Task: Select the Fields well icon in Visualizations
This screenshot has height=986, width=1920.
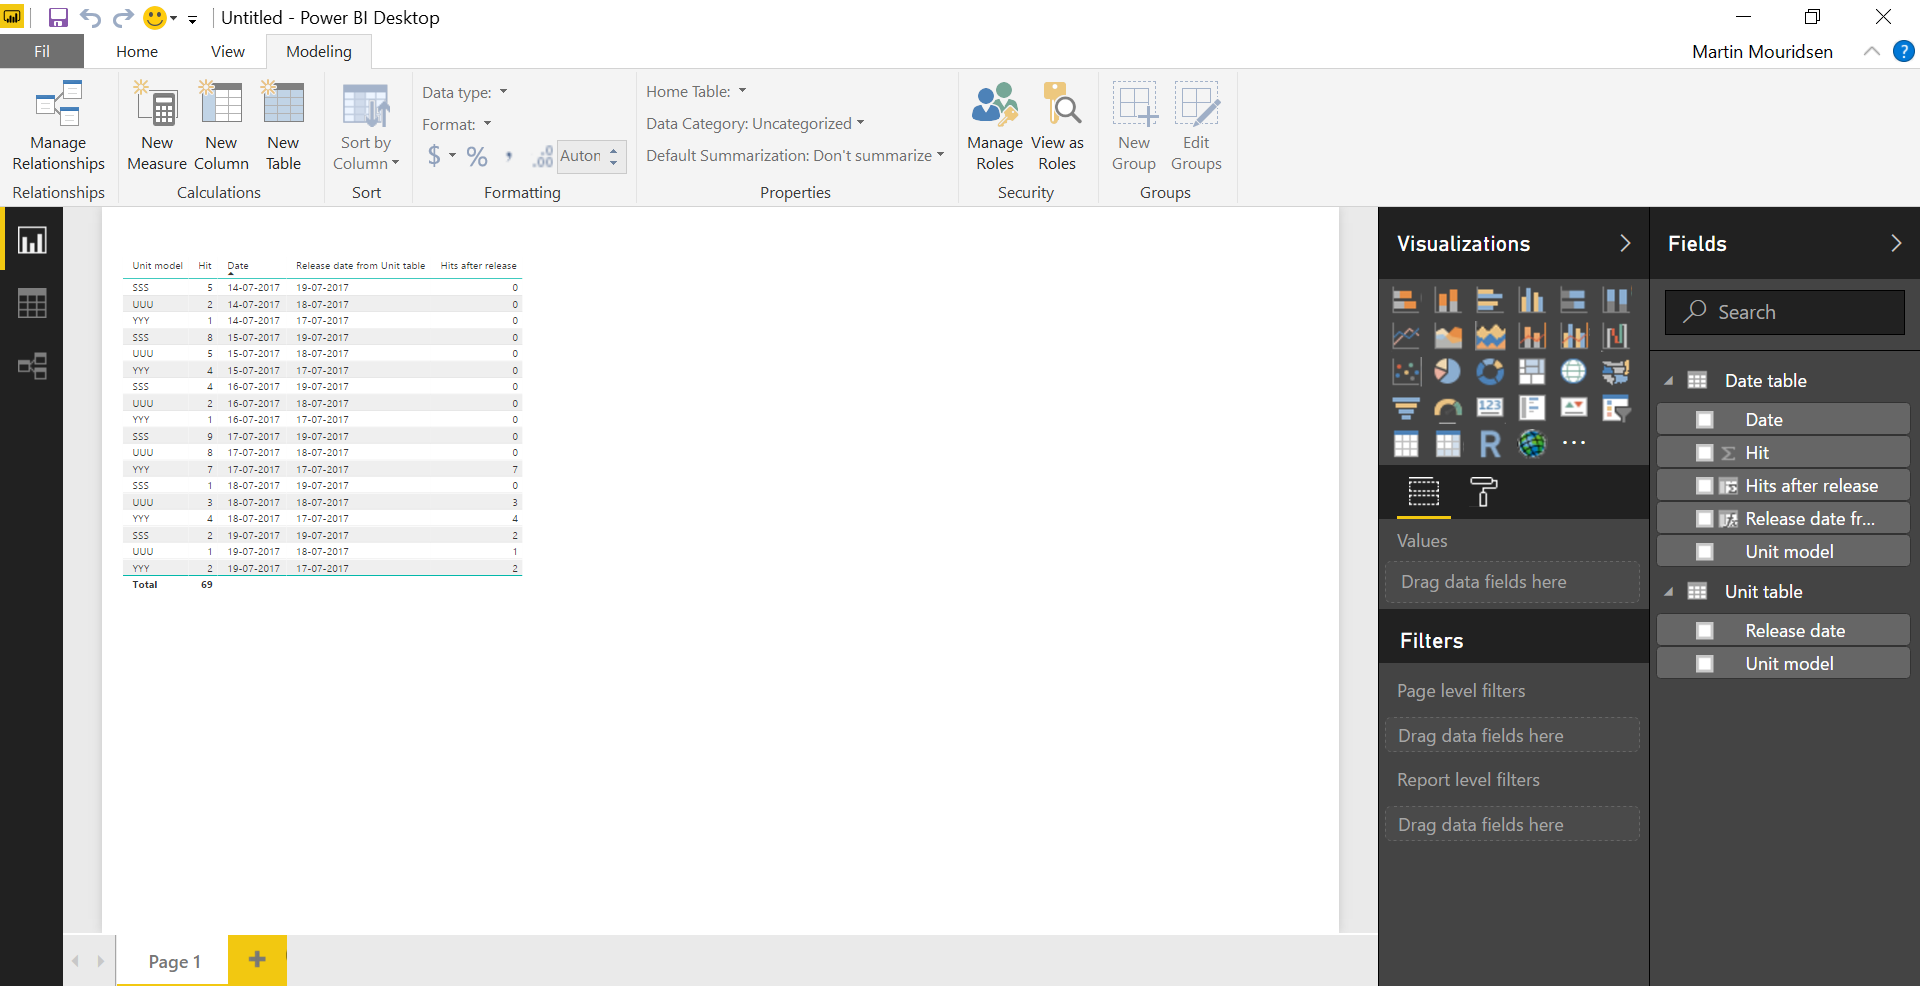Action: click(1424, 492)
